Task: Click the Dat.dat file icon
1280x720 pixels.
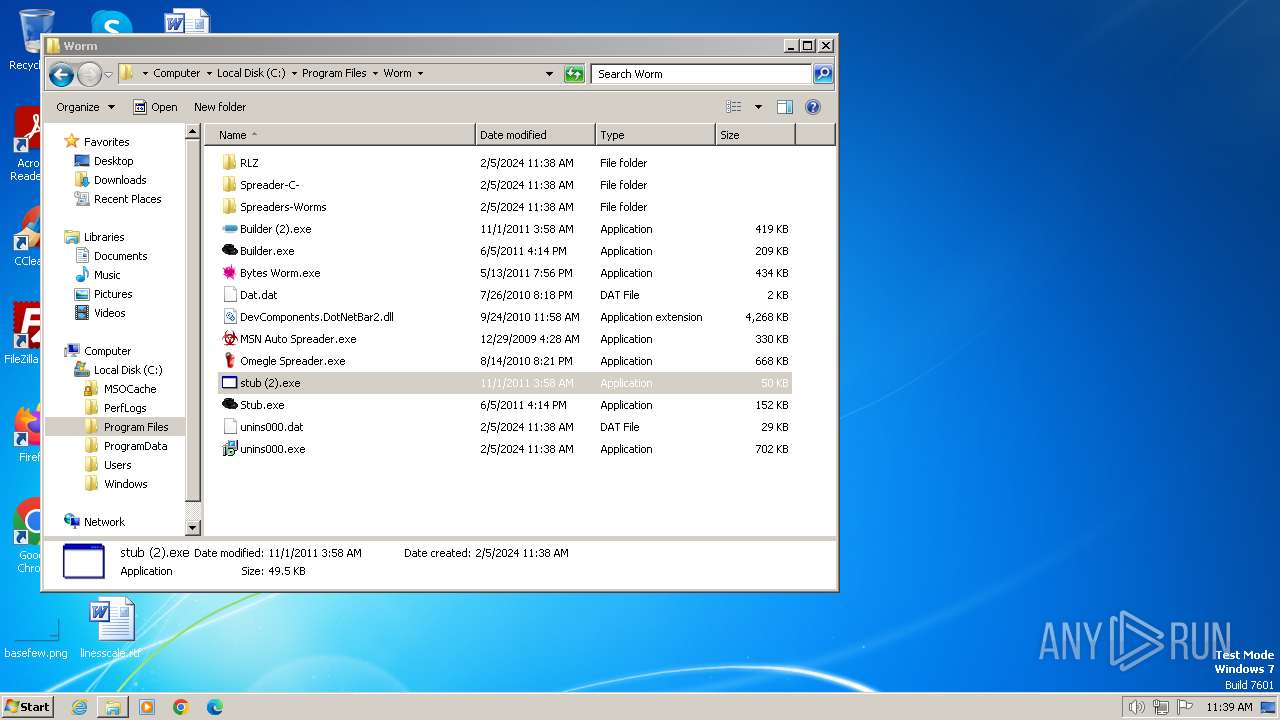Action: point(229,295)
